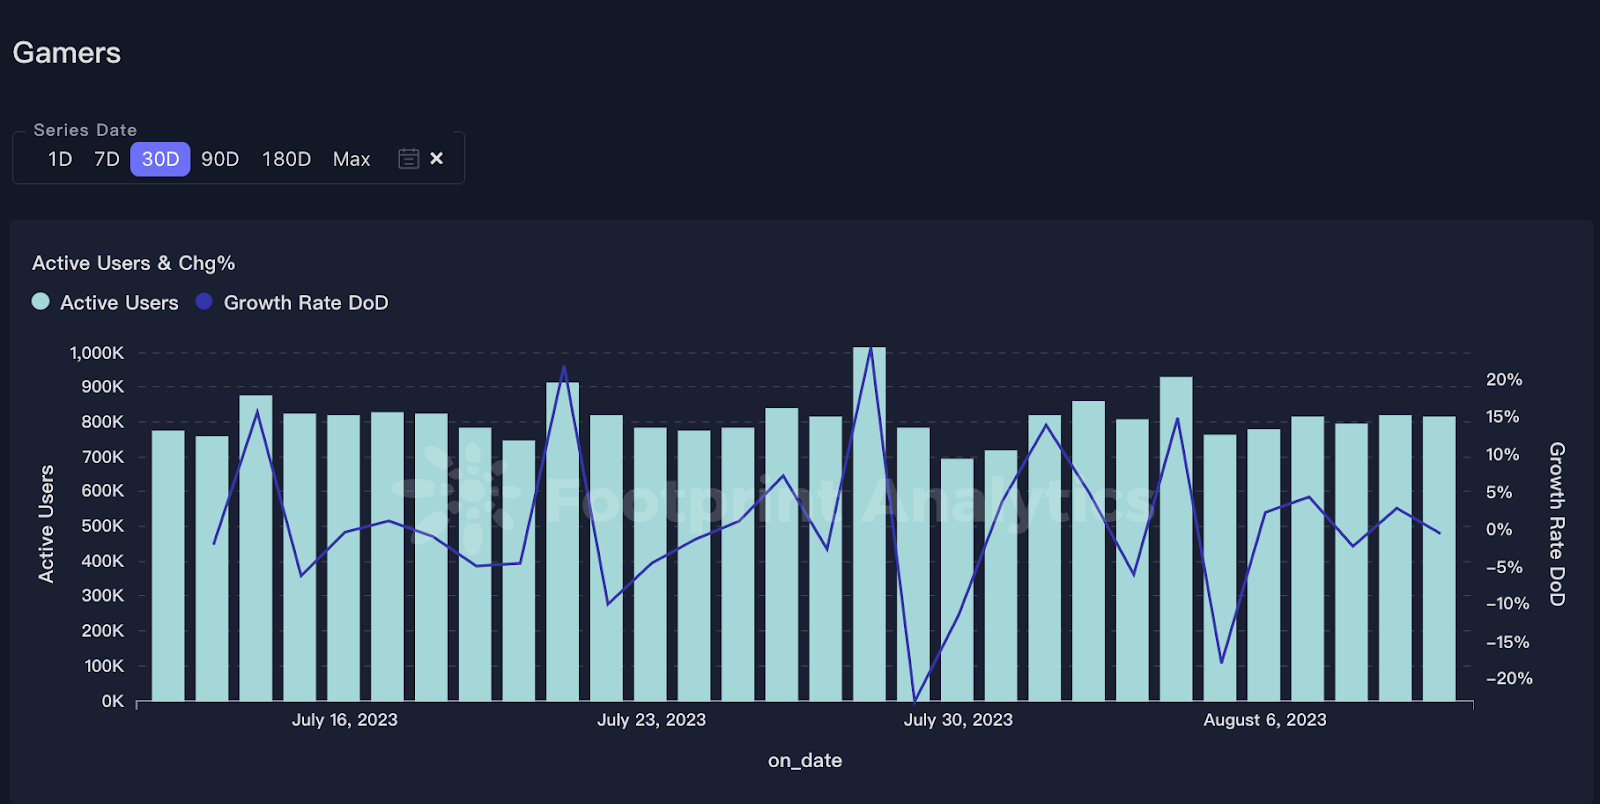The width and height of the screenshot is (1600, 804).
Task: Click the vertical Active Users axis title
Action: click(46, 524)
